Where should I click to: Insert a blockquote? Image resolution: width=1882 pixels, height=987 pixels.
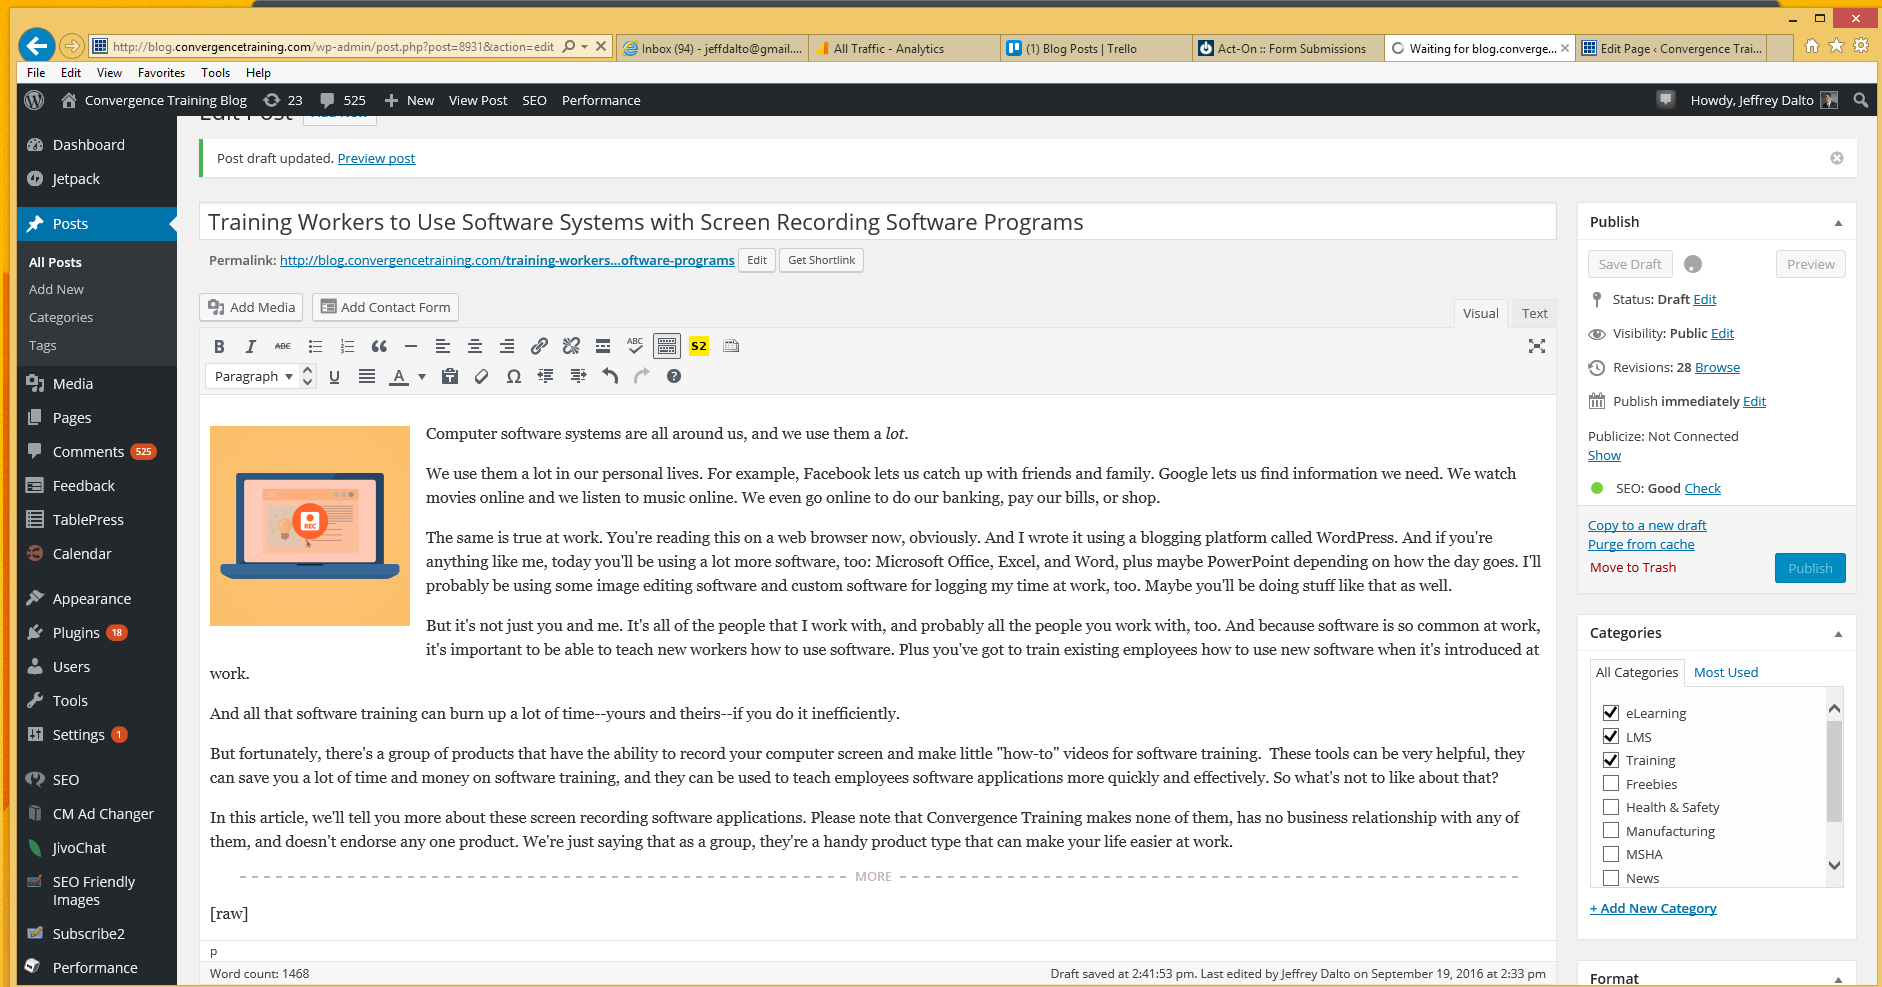pos(379,346)
